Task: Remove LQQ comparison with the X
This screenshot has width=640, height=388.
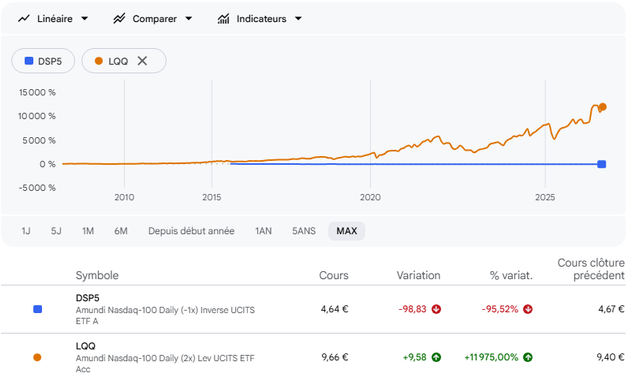Action: [142, 61]
